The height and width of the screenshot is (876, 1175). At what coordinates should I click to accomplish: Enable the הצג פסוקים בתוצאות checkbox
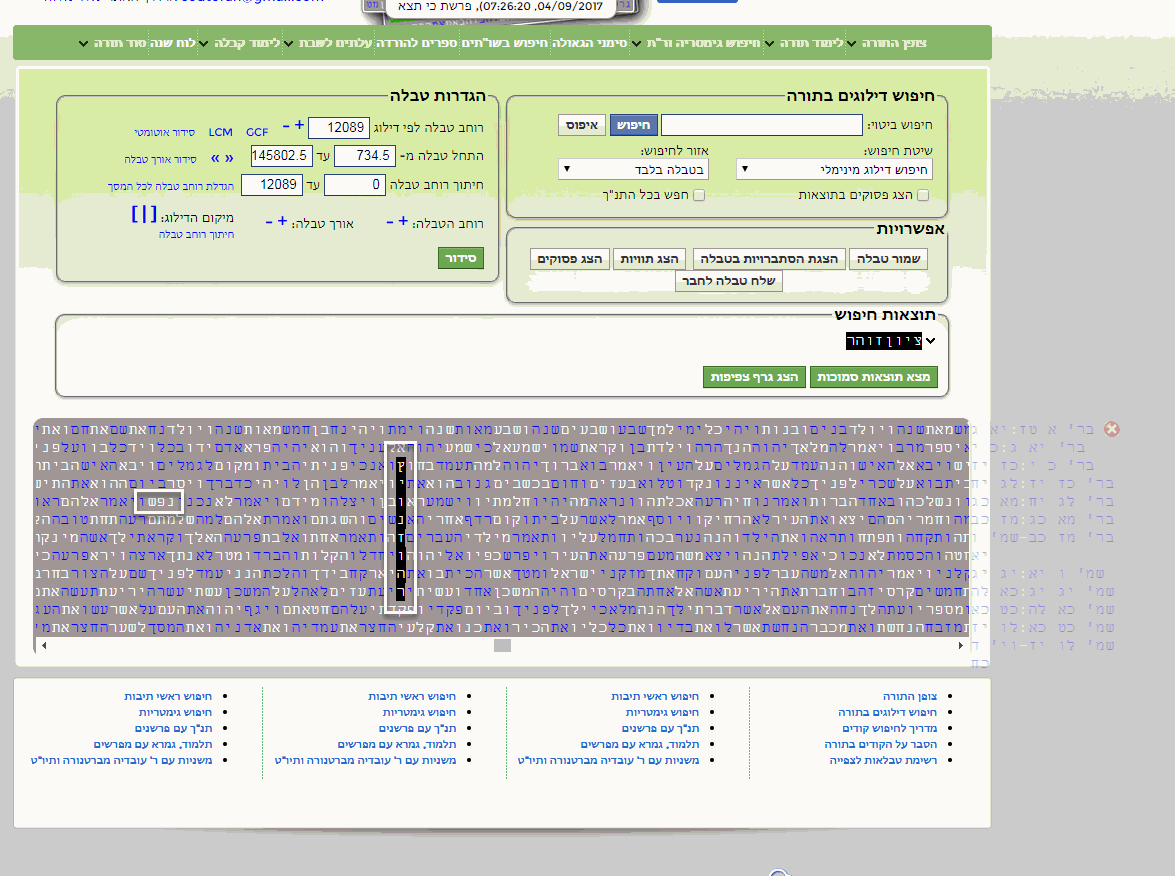pyautogui.click(x=923, y=195)
